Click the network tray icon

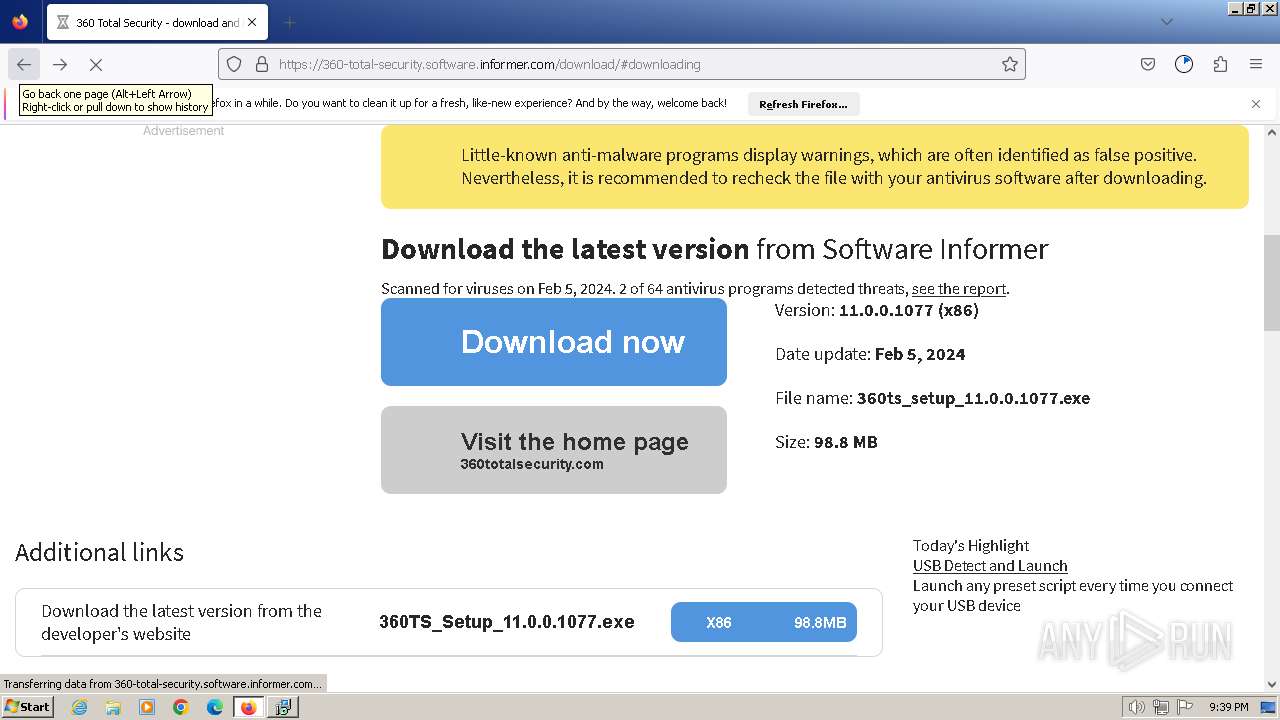point(1161,707)
